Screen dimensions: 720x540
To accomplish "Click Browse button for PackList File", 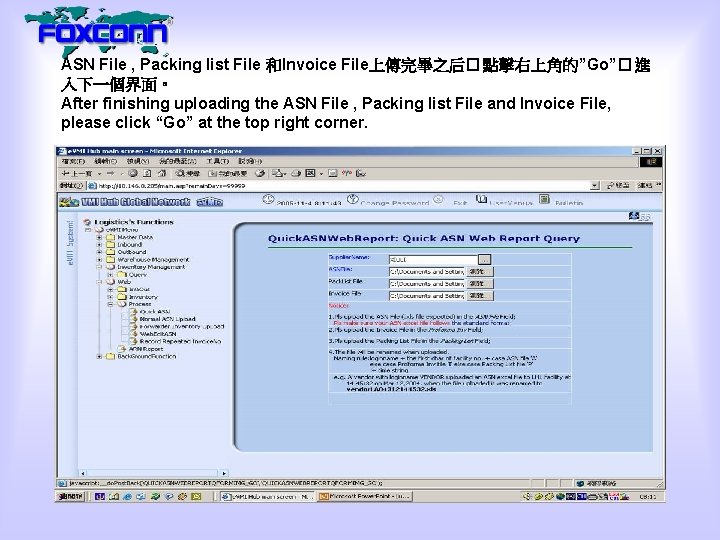I will pyautogui.click(x=479, y=284).
